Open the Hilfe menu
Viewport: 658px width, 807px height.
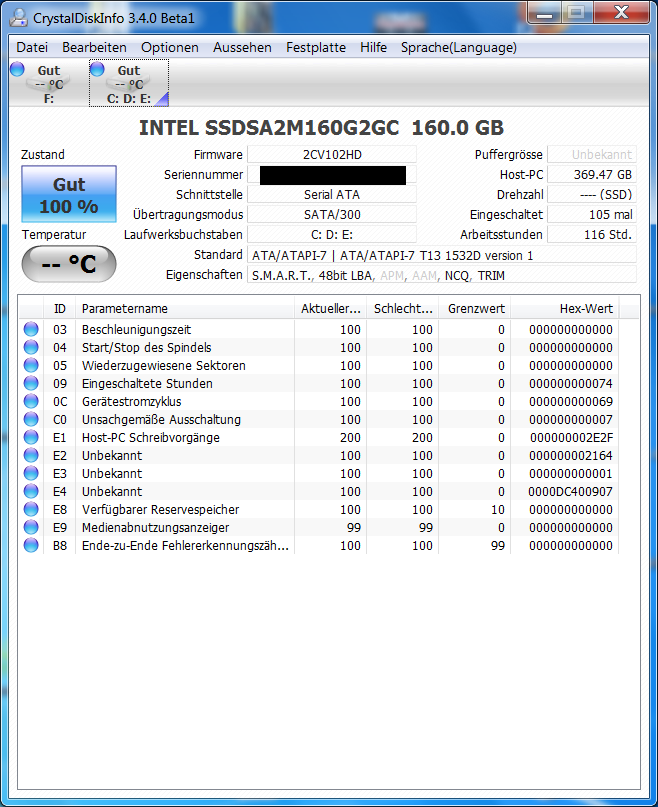pos(373,47)
